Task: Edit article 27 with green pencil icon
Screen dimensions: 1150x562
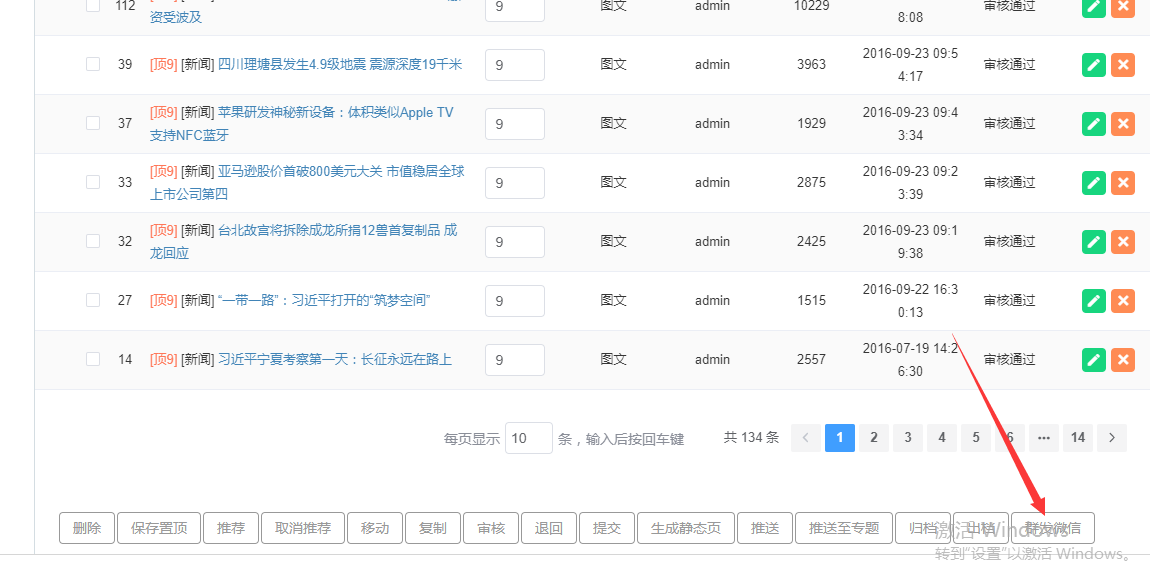Action: (1094, 301)
